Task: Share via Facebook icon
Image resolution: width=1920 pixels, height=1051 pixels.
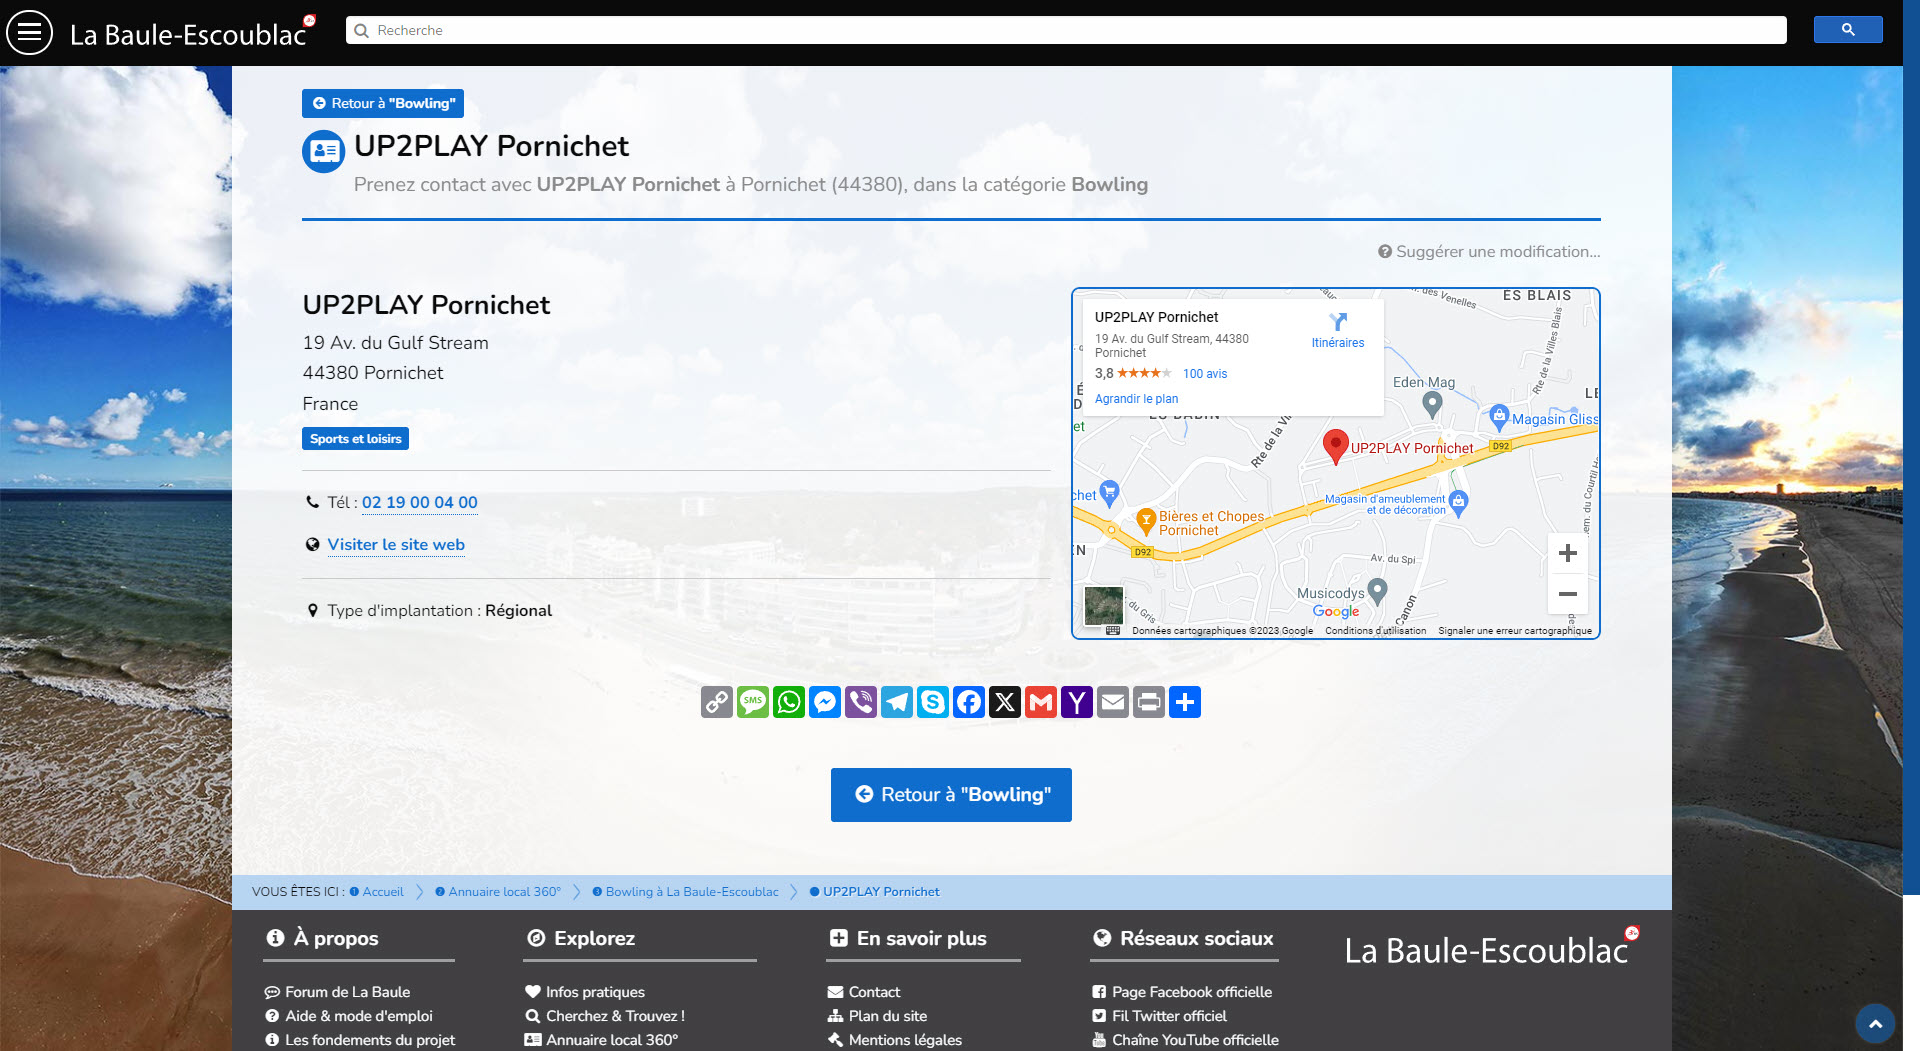Action: 969,702
